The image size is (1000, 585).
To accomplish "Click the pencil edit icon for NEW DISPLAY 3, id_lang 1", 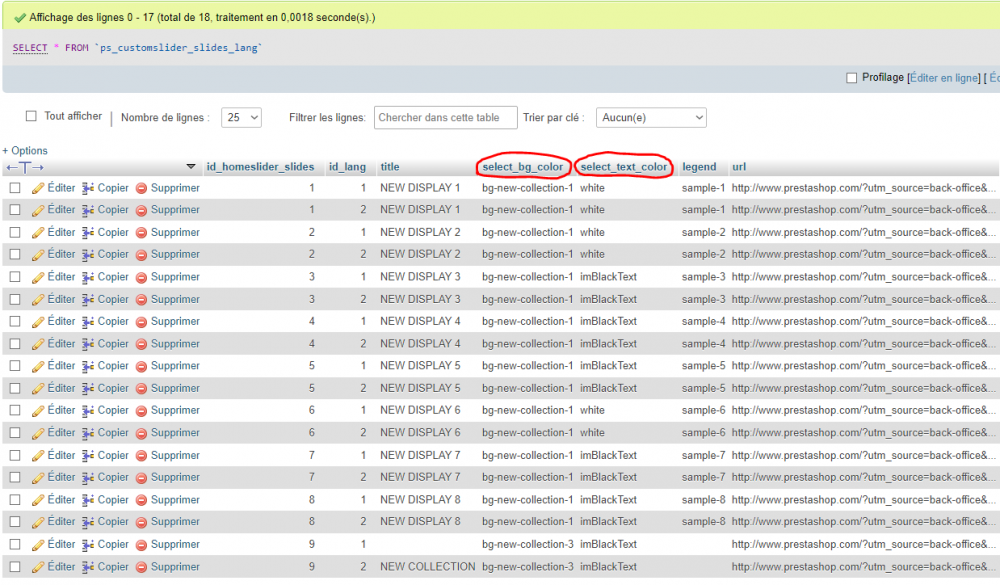I will point(38,277).
